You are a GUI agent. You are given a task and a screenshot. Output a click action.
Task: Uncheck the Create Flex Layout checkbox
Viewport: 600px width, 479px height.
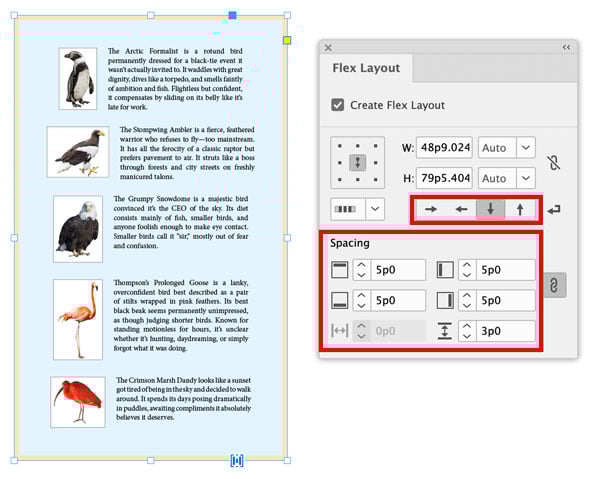pyautogui.click(x=338, y=105)
